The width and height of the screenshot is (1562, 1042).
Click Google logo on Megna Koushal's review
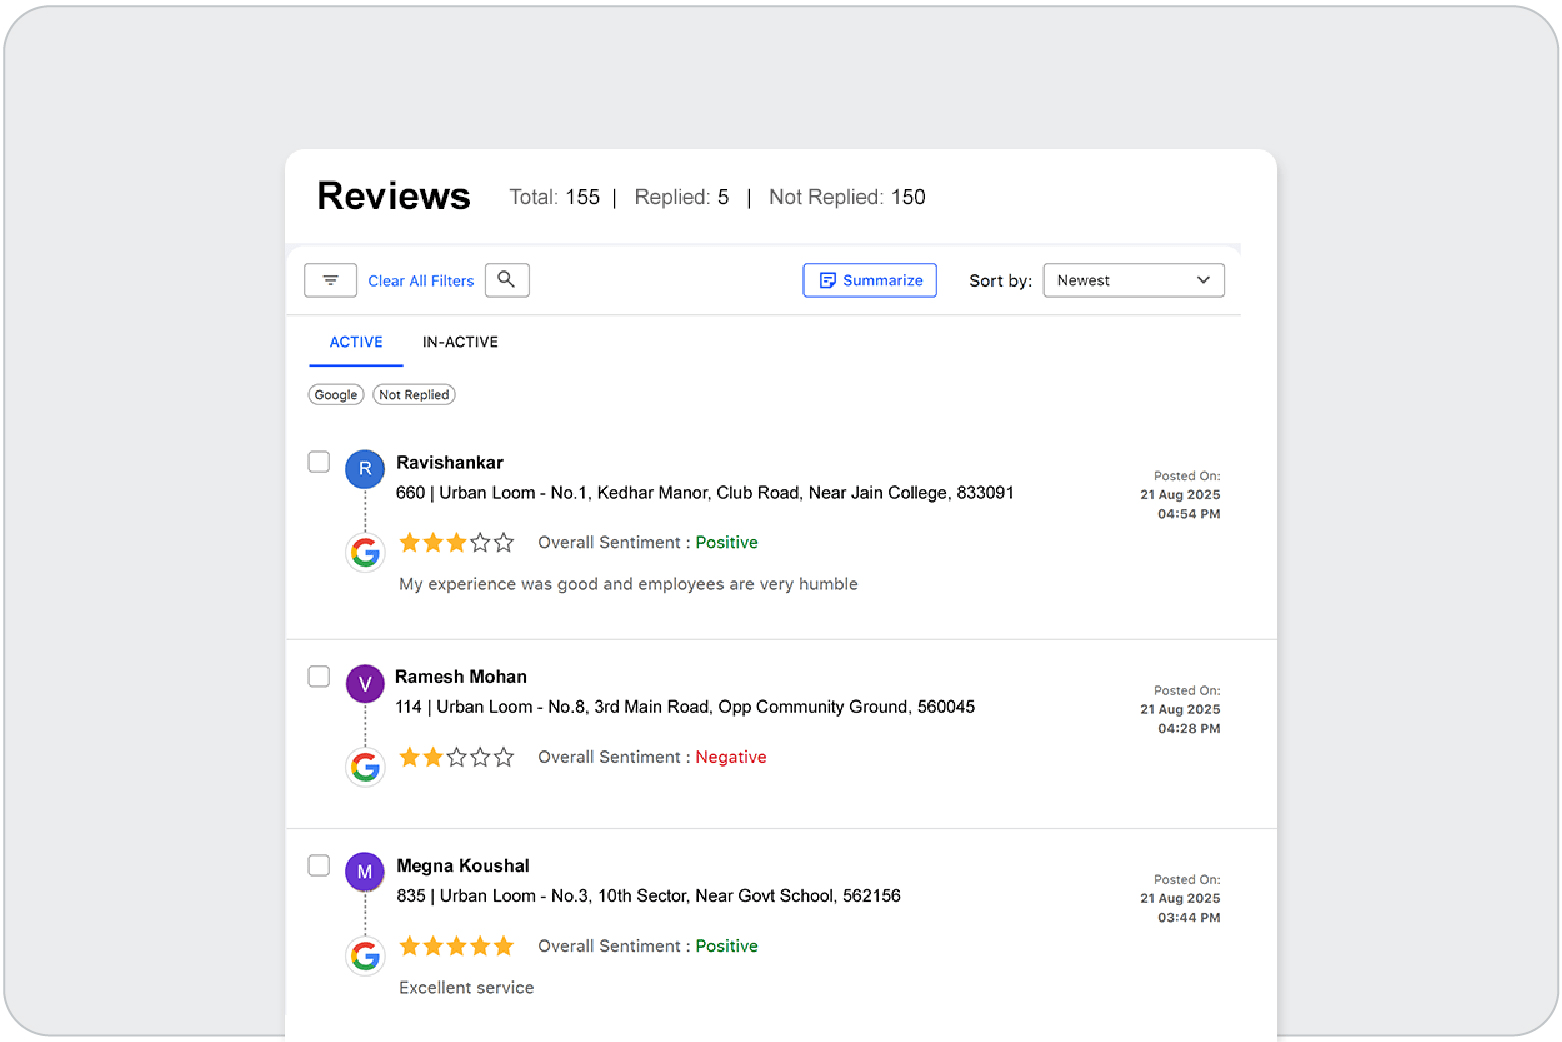pos(365,957)
